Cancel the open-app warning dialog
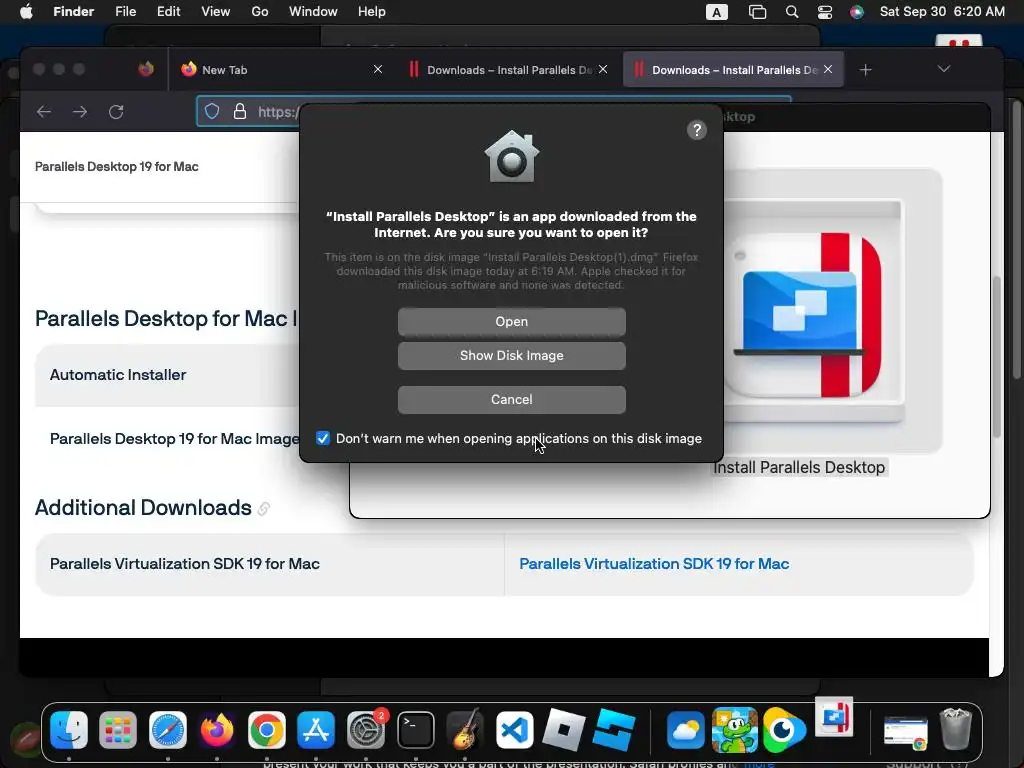The image size is (1024, 768). 511,400
